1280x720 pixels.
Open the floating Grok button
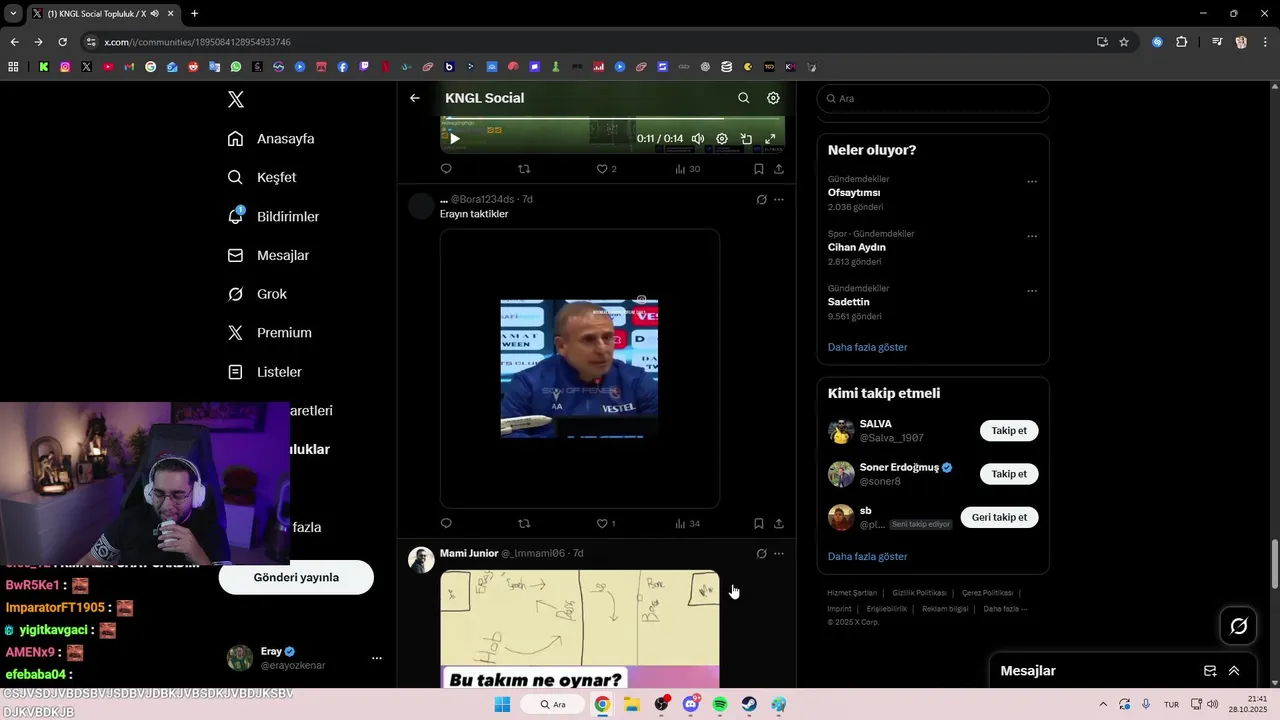tap(1239, 626)
